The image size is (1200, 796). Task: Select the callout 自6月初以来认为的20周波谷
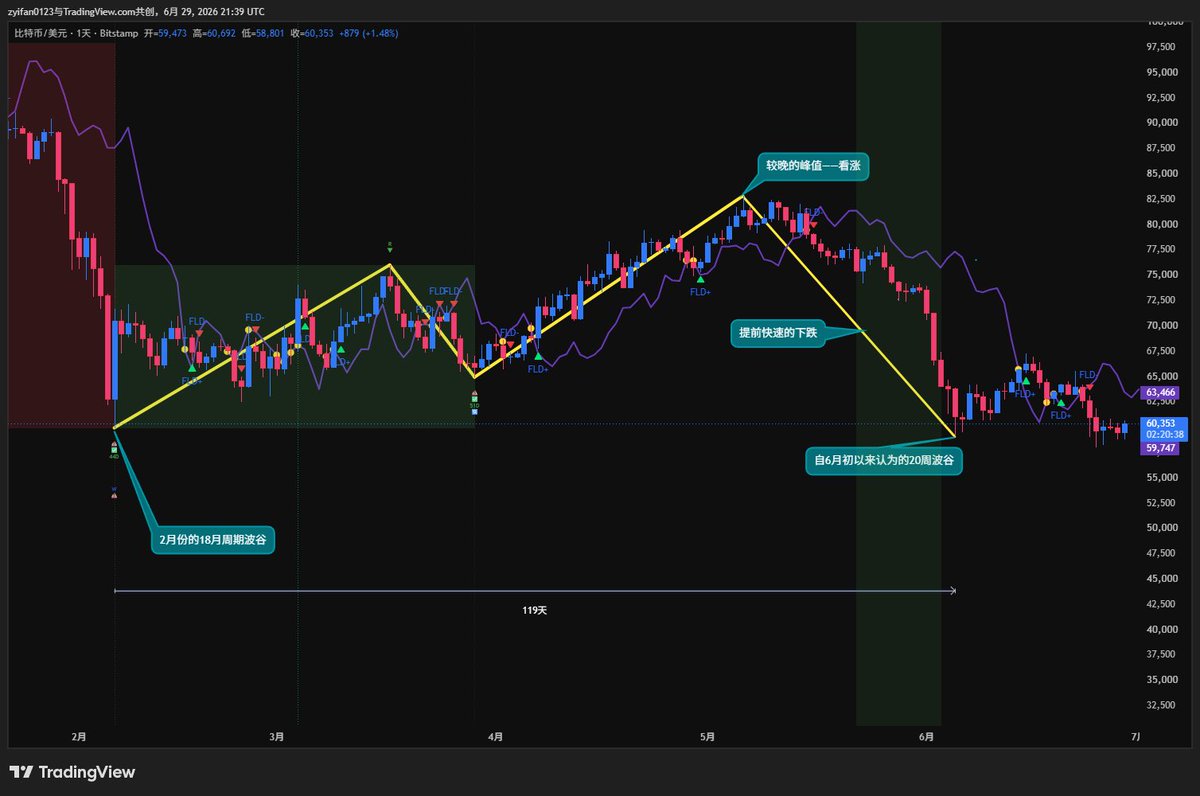point(884,462)
